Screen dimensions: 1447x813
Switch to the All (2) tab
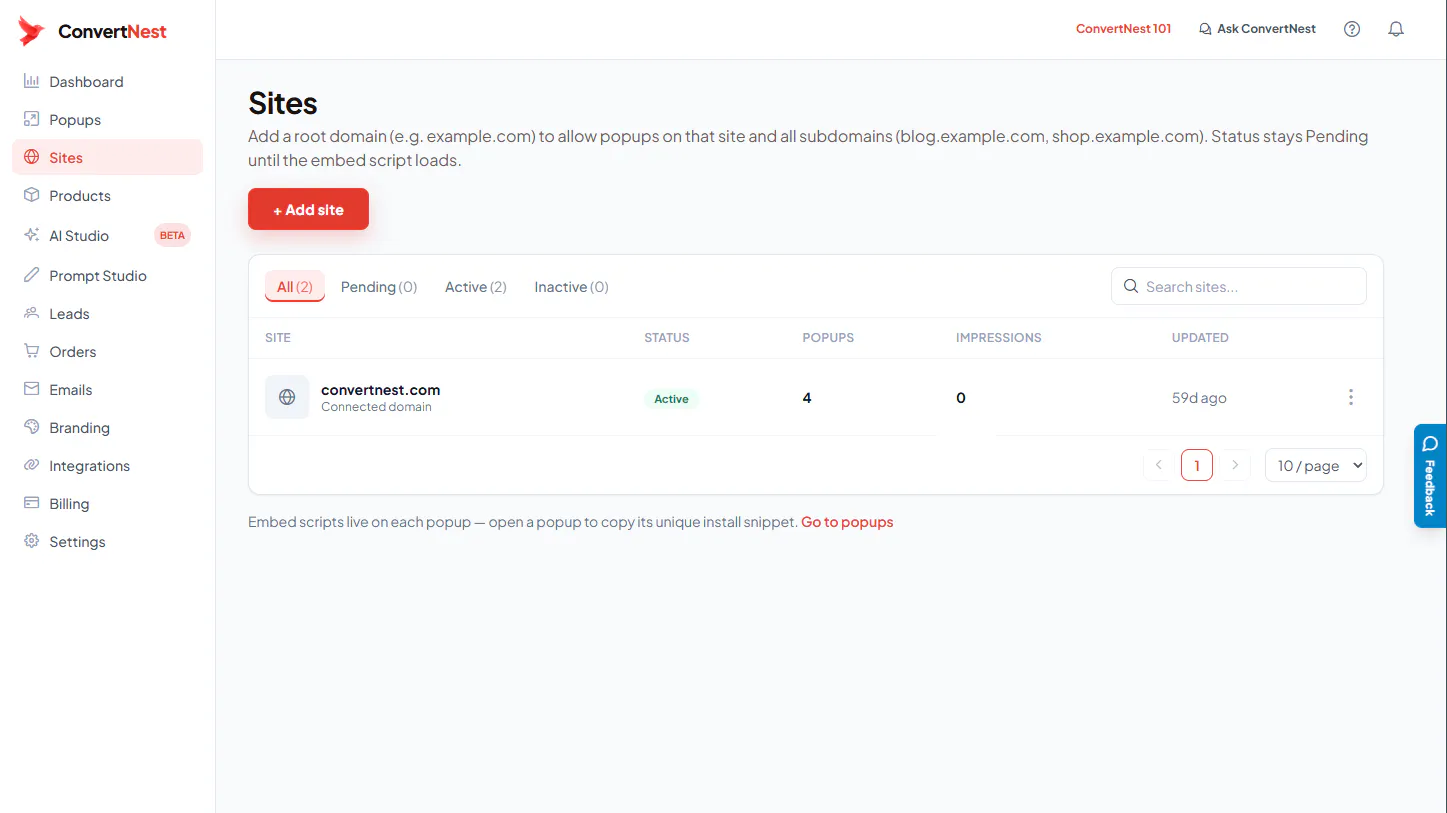pyautogui.click(x=295, y=287)
